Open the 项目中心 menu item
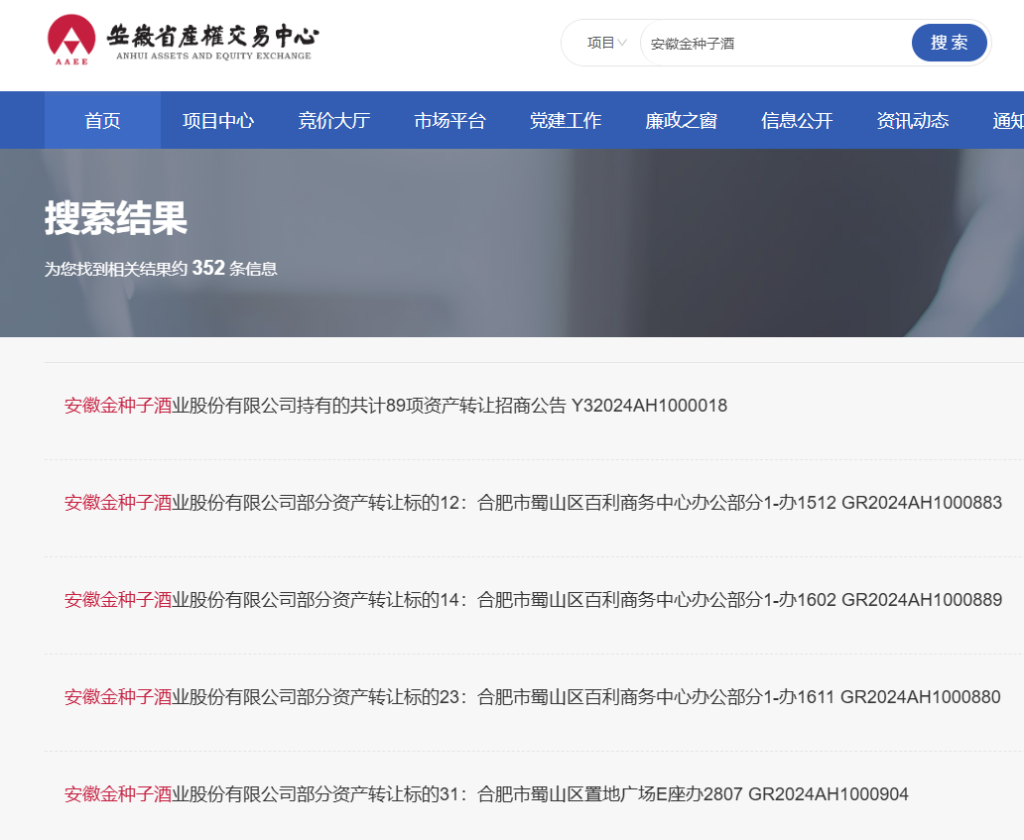The width and height of the screenshot is (1024, 840). coord(218,120)
